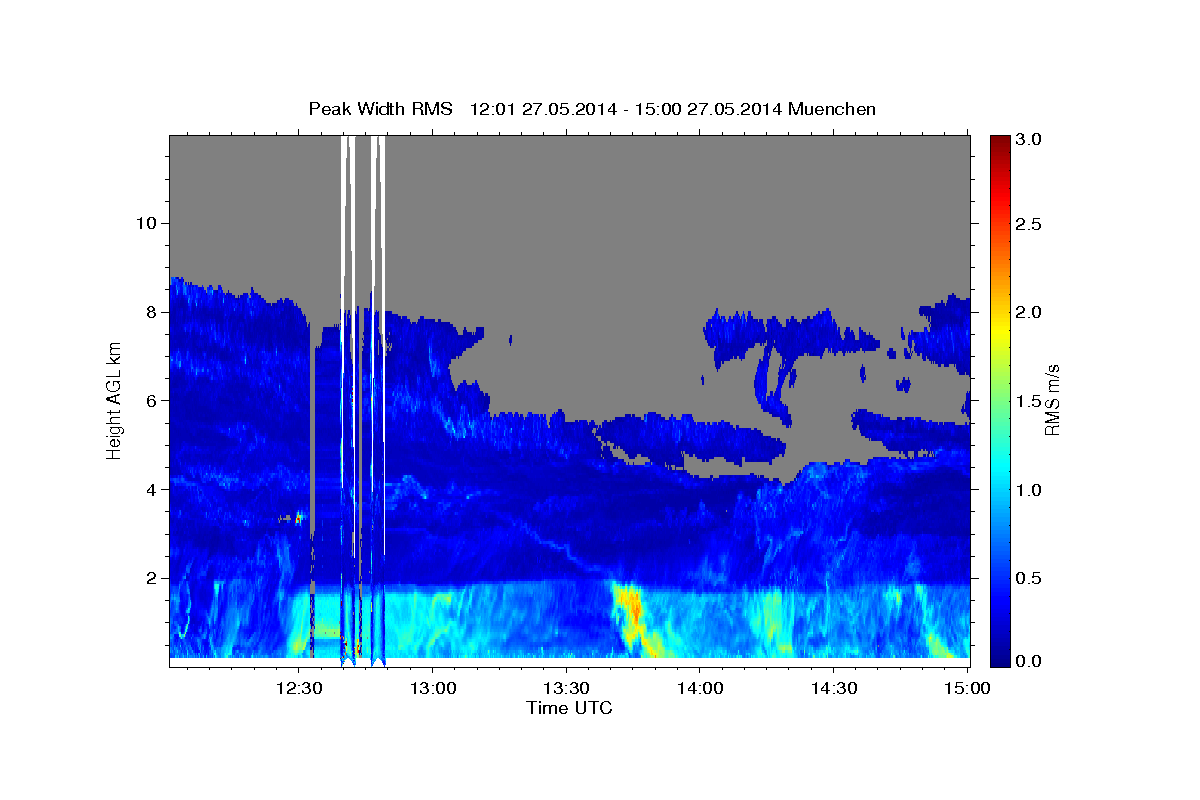Click the colorbar value 2.0

[x=1031, y=312]
